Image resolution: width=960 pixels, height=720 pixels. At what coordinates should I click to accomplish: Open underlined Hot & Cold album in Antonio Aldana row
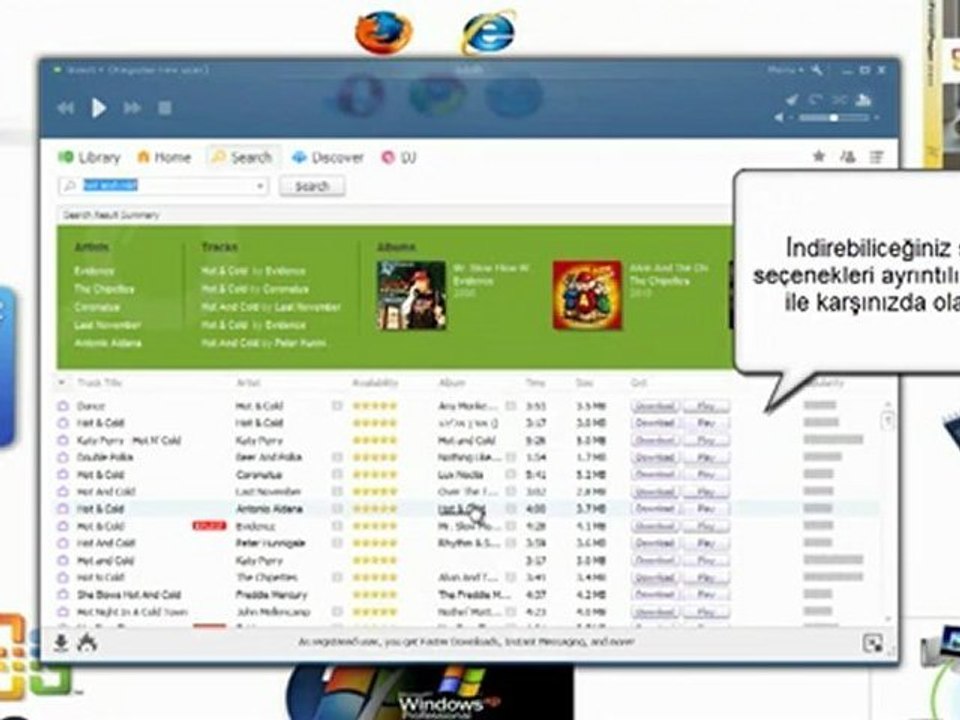[x=462, y=508]
